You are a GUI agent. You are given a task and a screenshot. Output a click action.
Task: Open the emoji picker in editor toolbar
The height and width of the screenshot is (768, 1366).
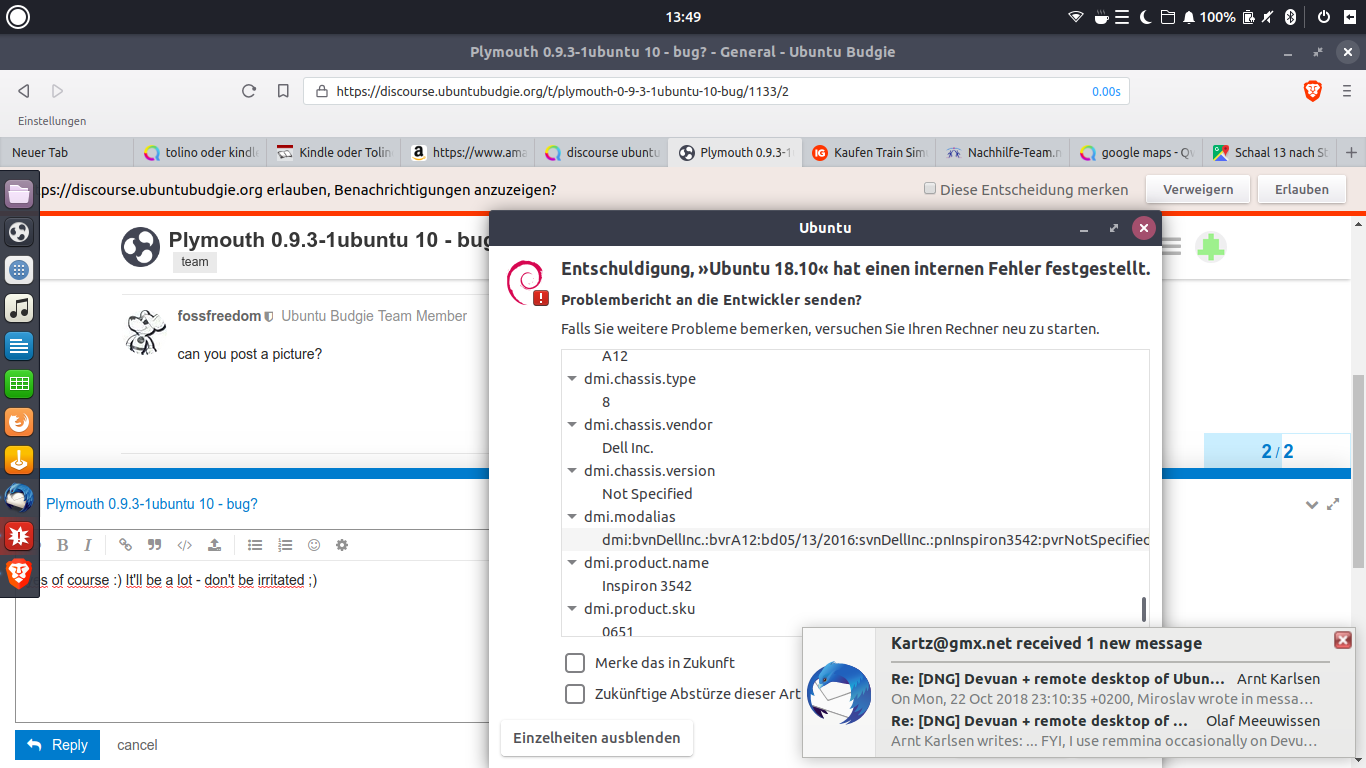(x=314, y=545)
